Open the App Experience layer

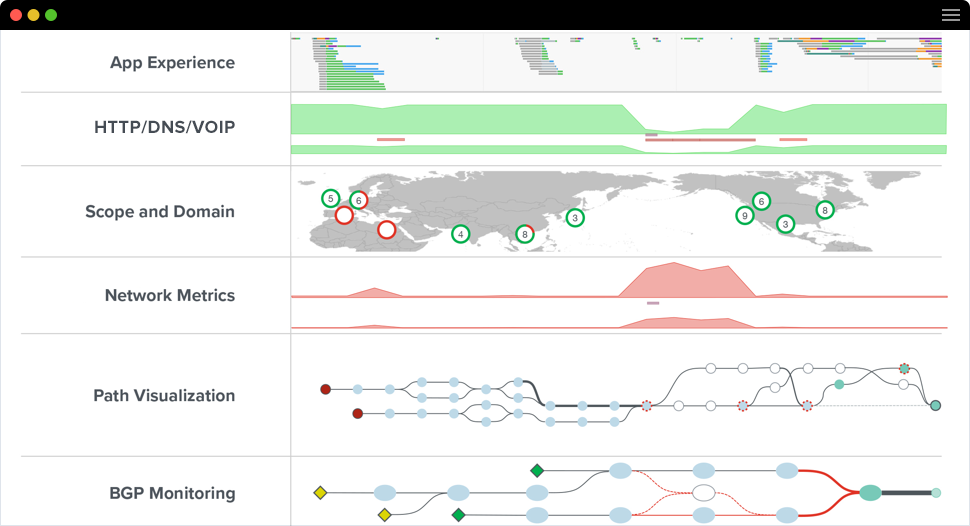[x=172, y=62]
